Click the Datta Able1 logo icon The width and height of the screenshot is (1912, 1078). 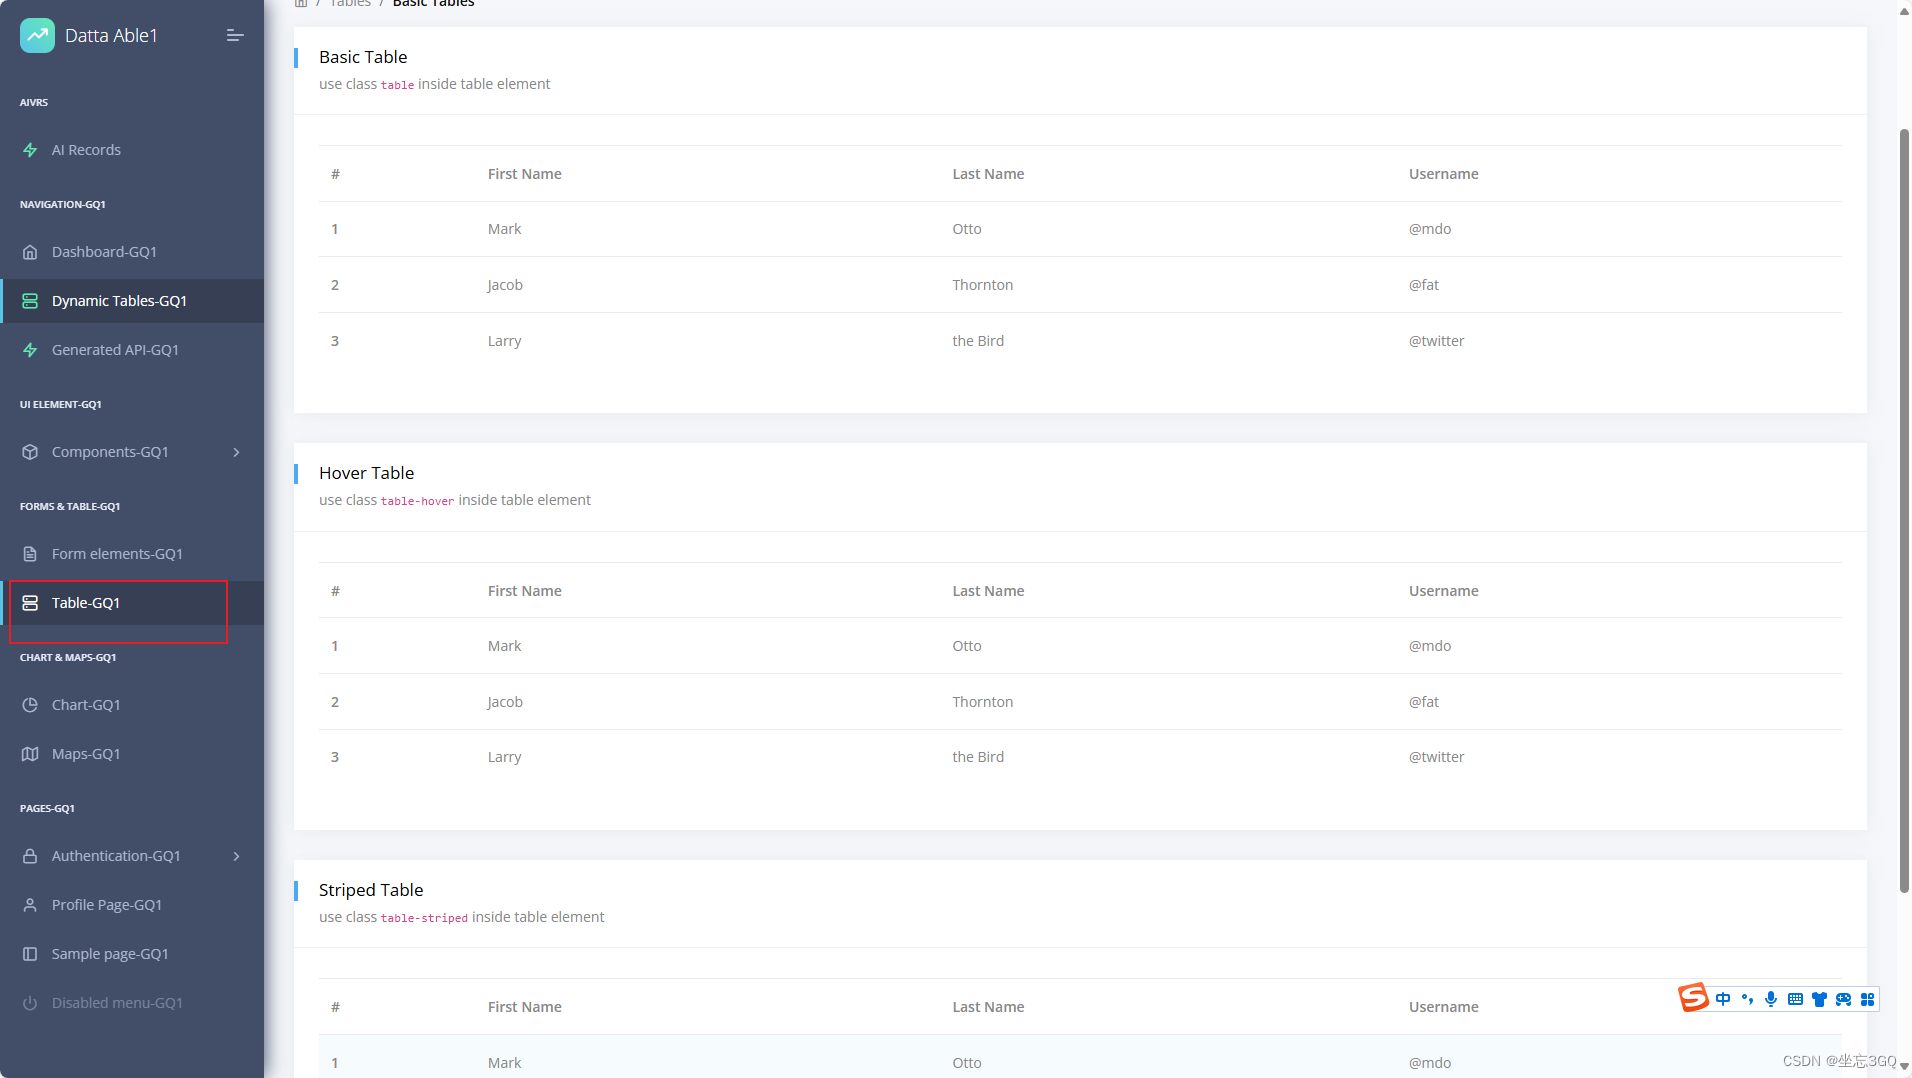pyautogui.click(x=37, y=35)
